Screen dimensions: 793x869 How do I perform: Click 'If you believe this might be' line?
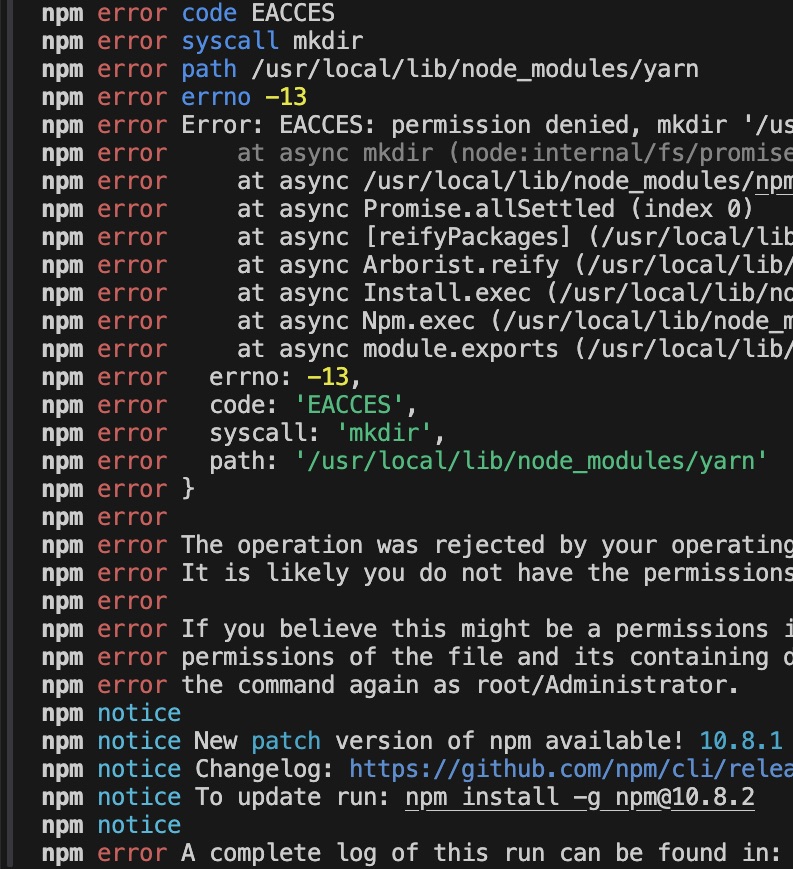417,629
